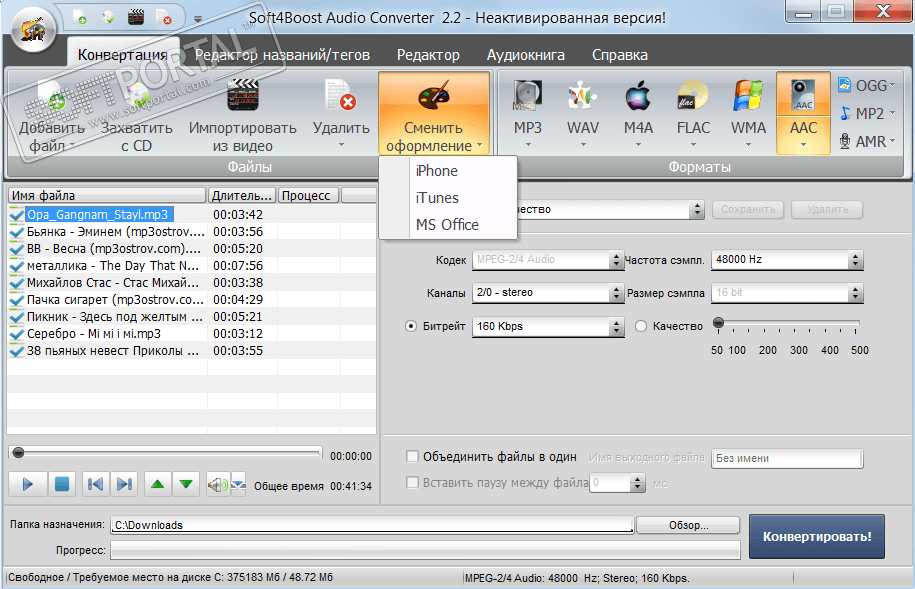The image size is (915, 589).
Task: Switch to Редактор tab
Action: point(428,55)
